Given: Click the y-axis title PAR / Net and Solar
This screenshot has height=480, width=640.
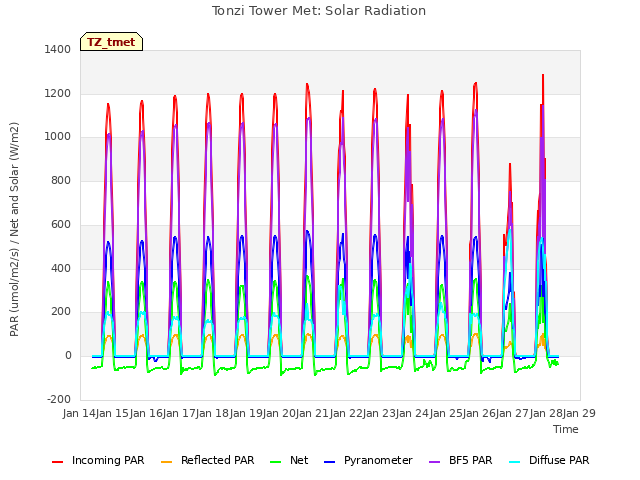Looking at the screenshot, I should pos(14,229).
